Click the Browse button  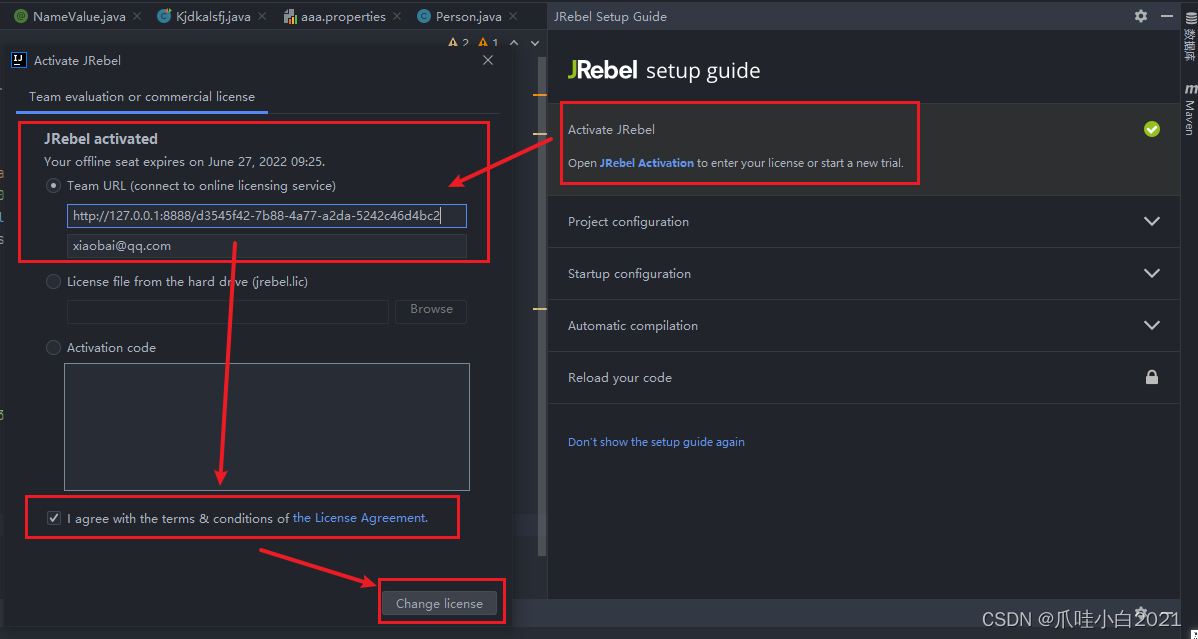click(431, 310)
